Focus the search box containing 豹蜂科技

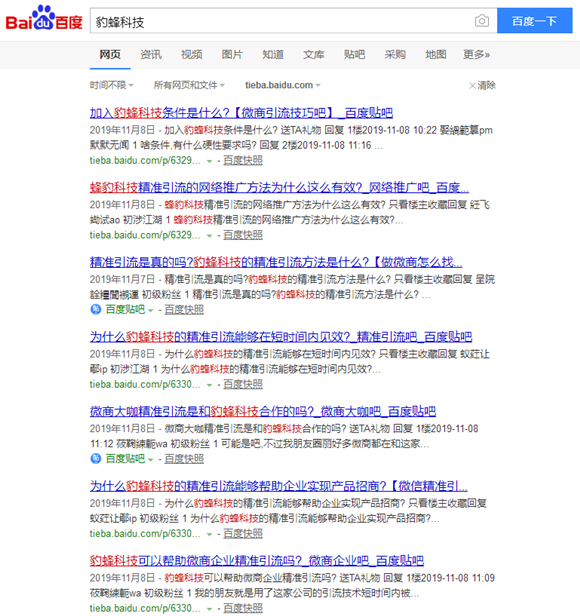coord(281,21)
